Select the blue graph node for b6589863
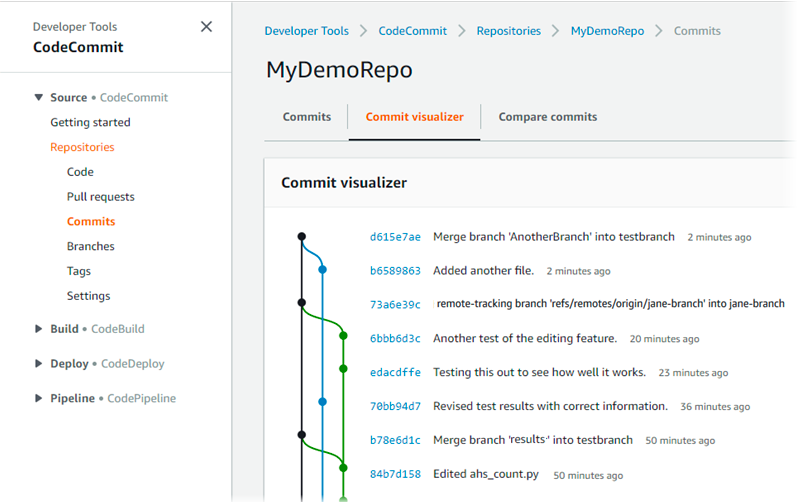Image resolution: width=798 pixels, height=502 pixels. [322, 270]
